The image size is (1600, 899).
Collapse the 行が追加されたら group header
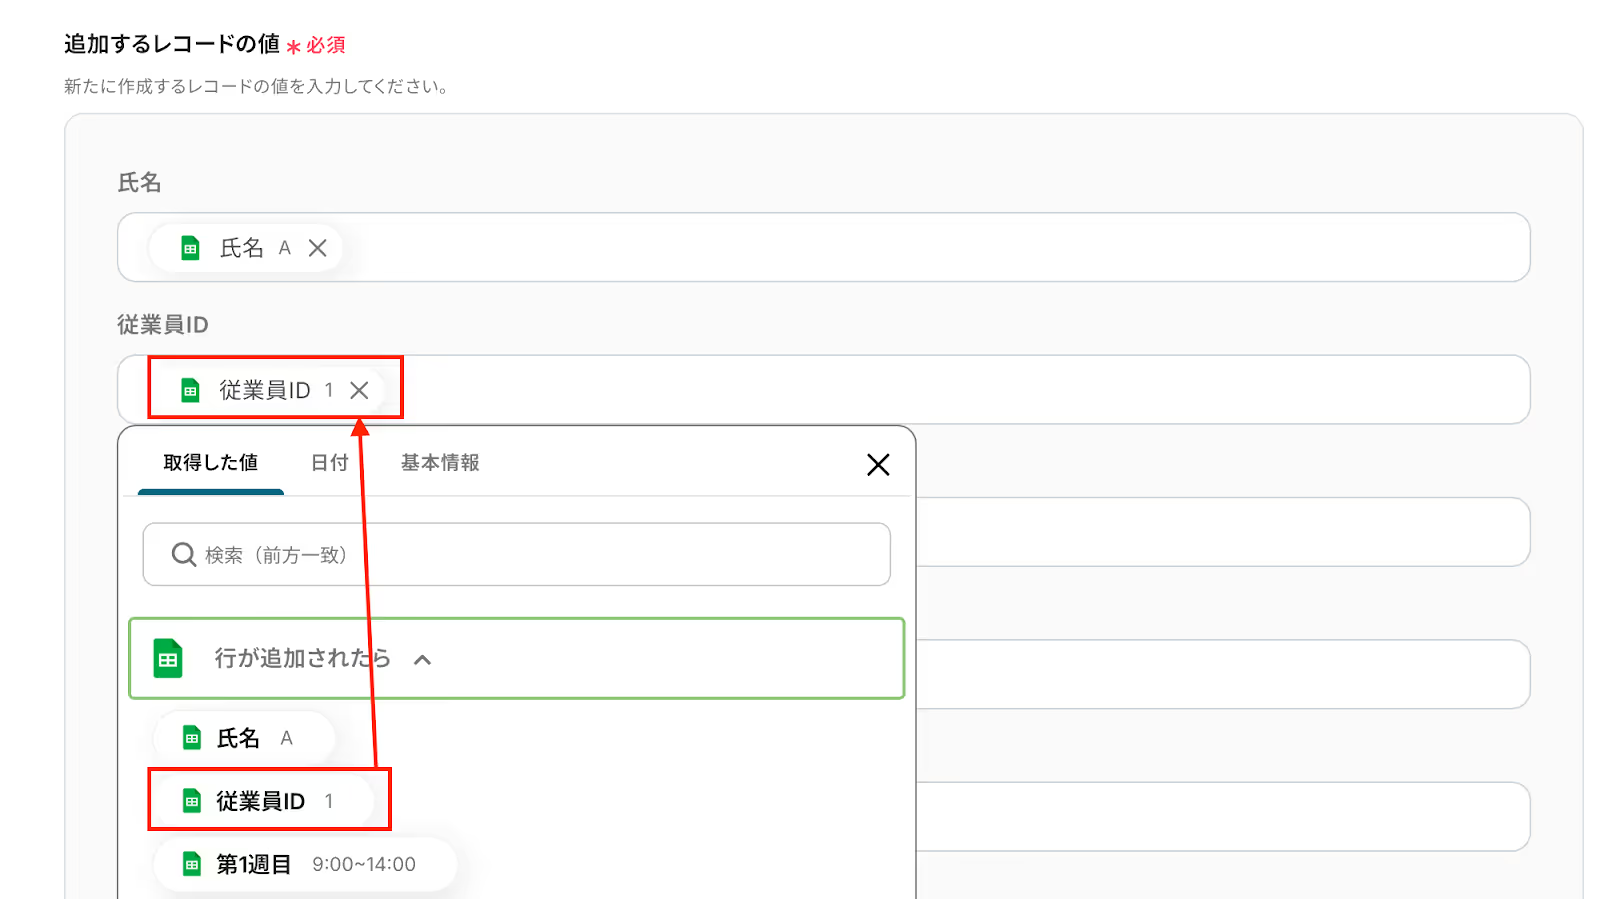(517, 658)
